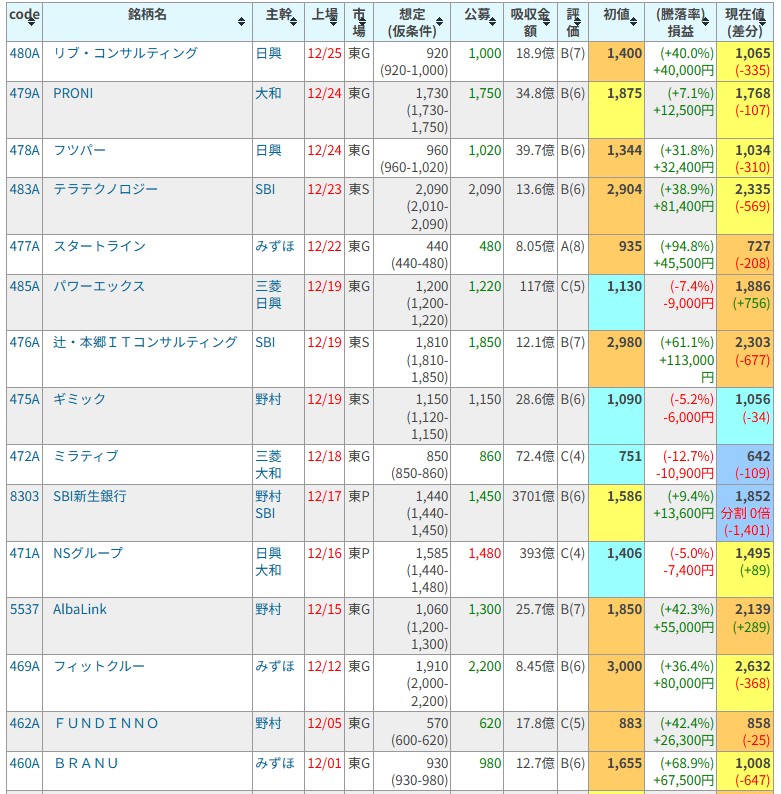Open ＦＵＮＤＩＮＮＯ company link
The height and width of the screenshot is (794, 781).
click(x=106, y=723)
